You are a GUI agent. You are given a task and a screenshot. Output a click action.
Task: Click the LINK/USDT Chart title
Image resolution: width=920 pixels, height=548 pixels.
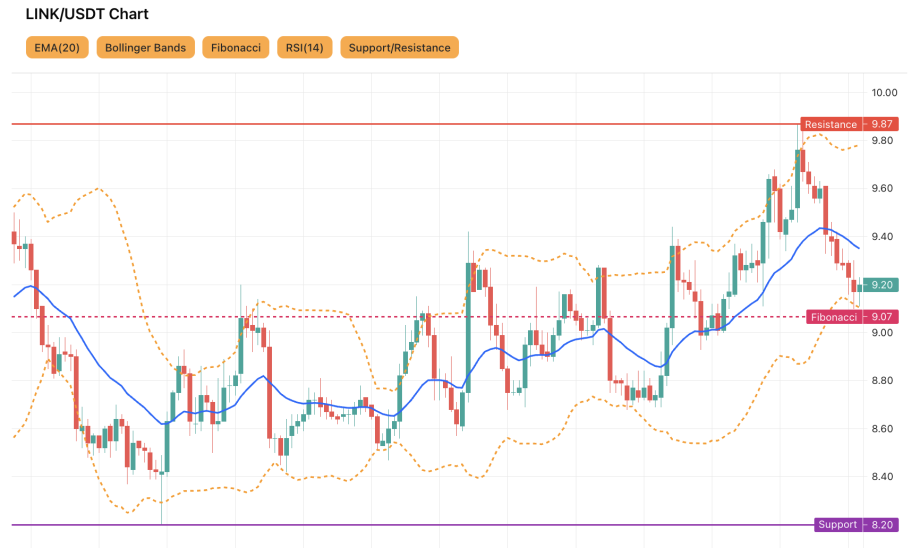(87, 15)
